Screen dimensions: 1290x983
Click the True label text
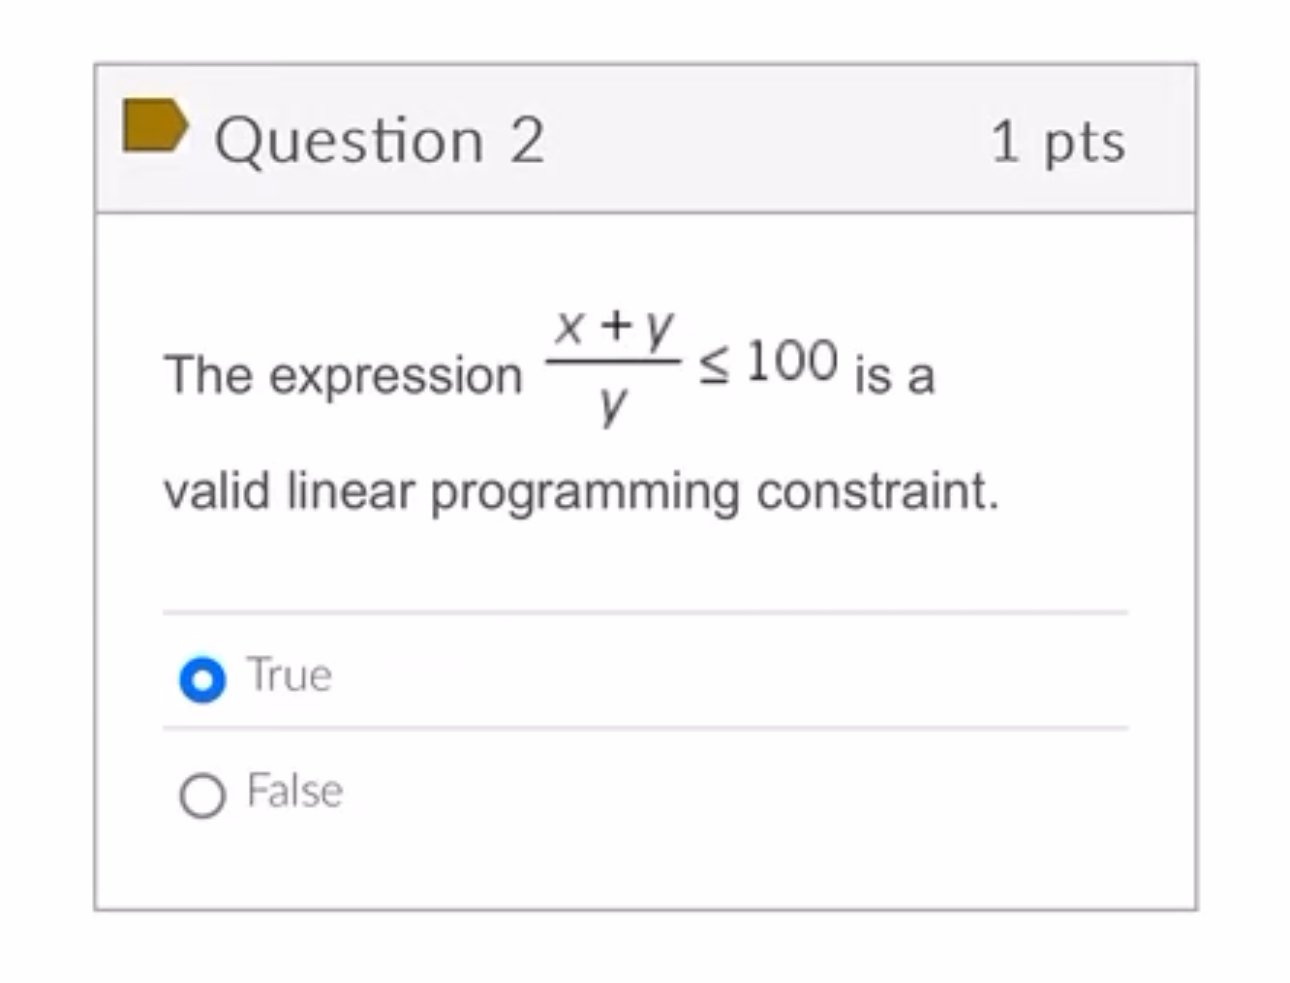(x=289, y=675)
